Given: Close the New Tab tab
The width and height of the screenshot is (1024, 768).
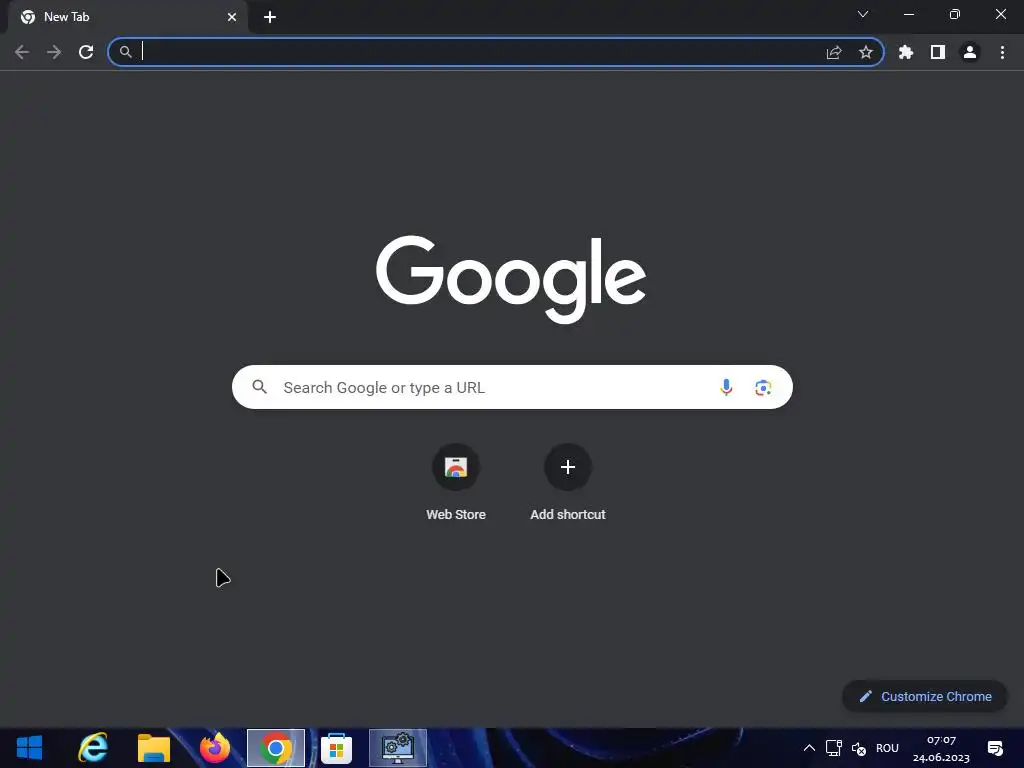Looking at the screenshot, I should [232, 17].
